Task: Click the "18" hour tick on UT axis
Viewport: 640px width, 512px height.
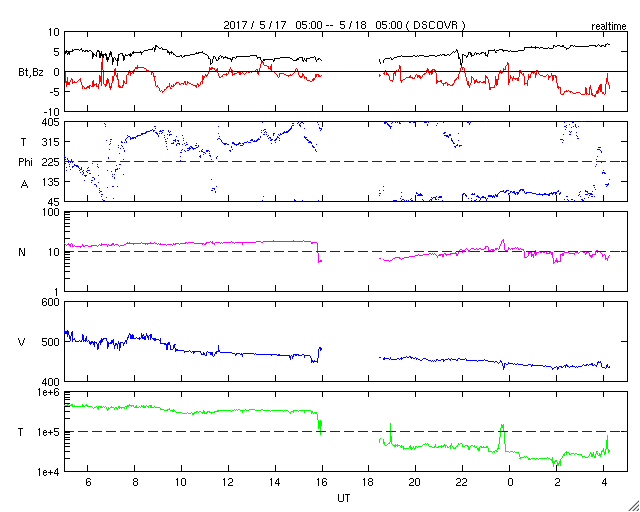Action: click(x=369, y=481)
